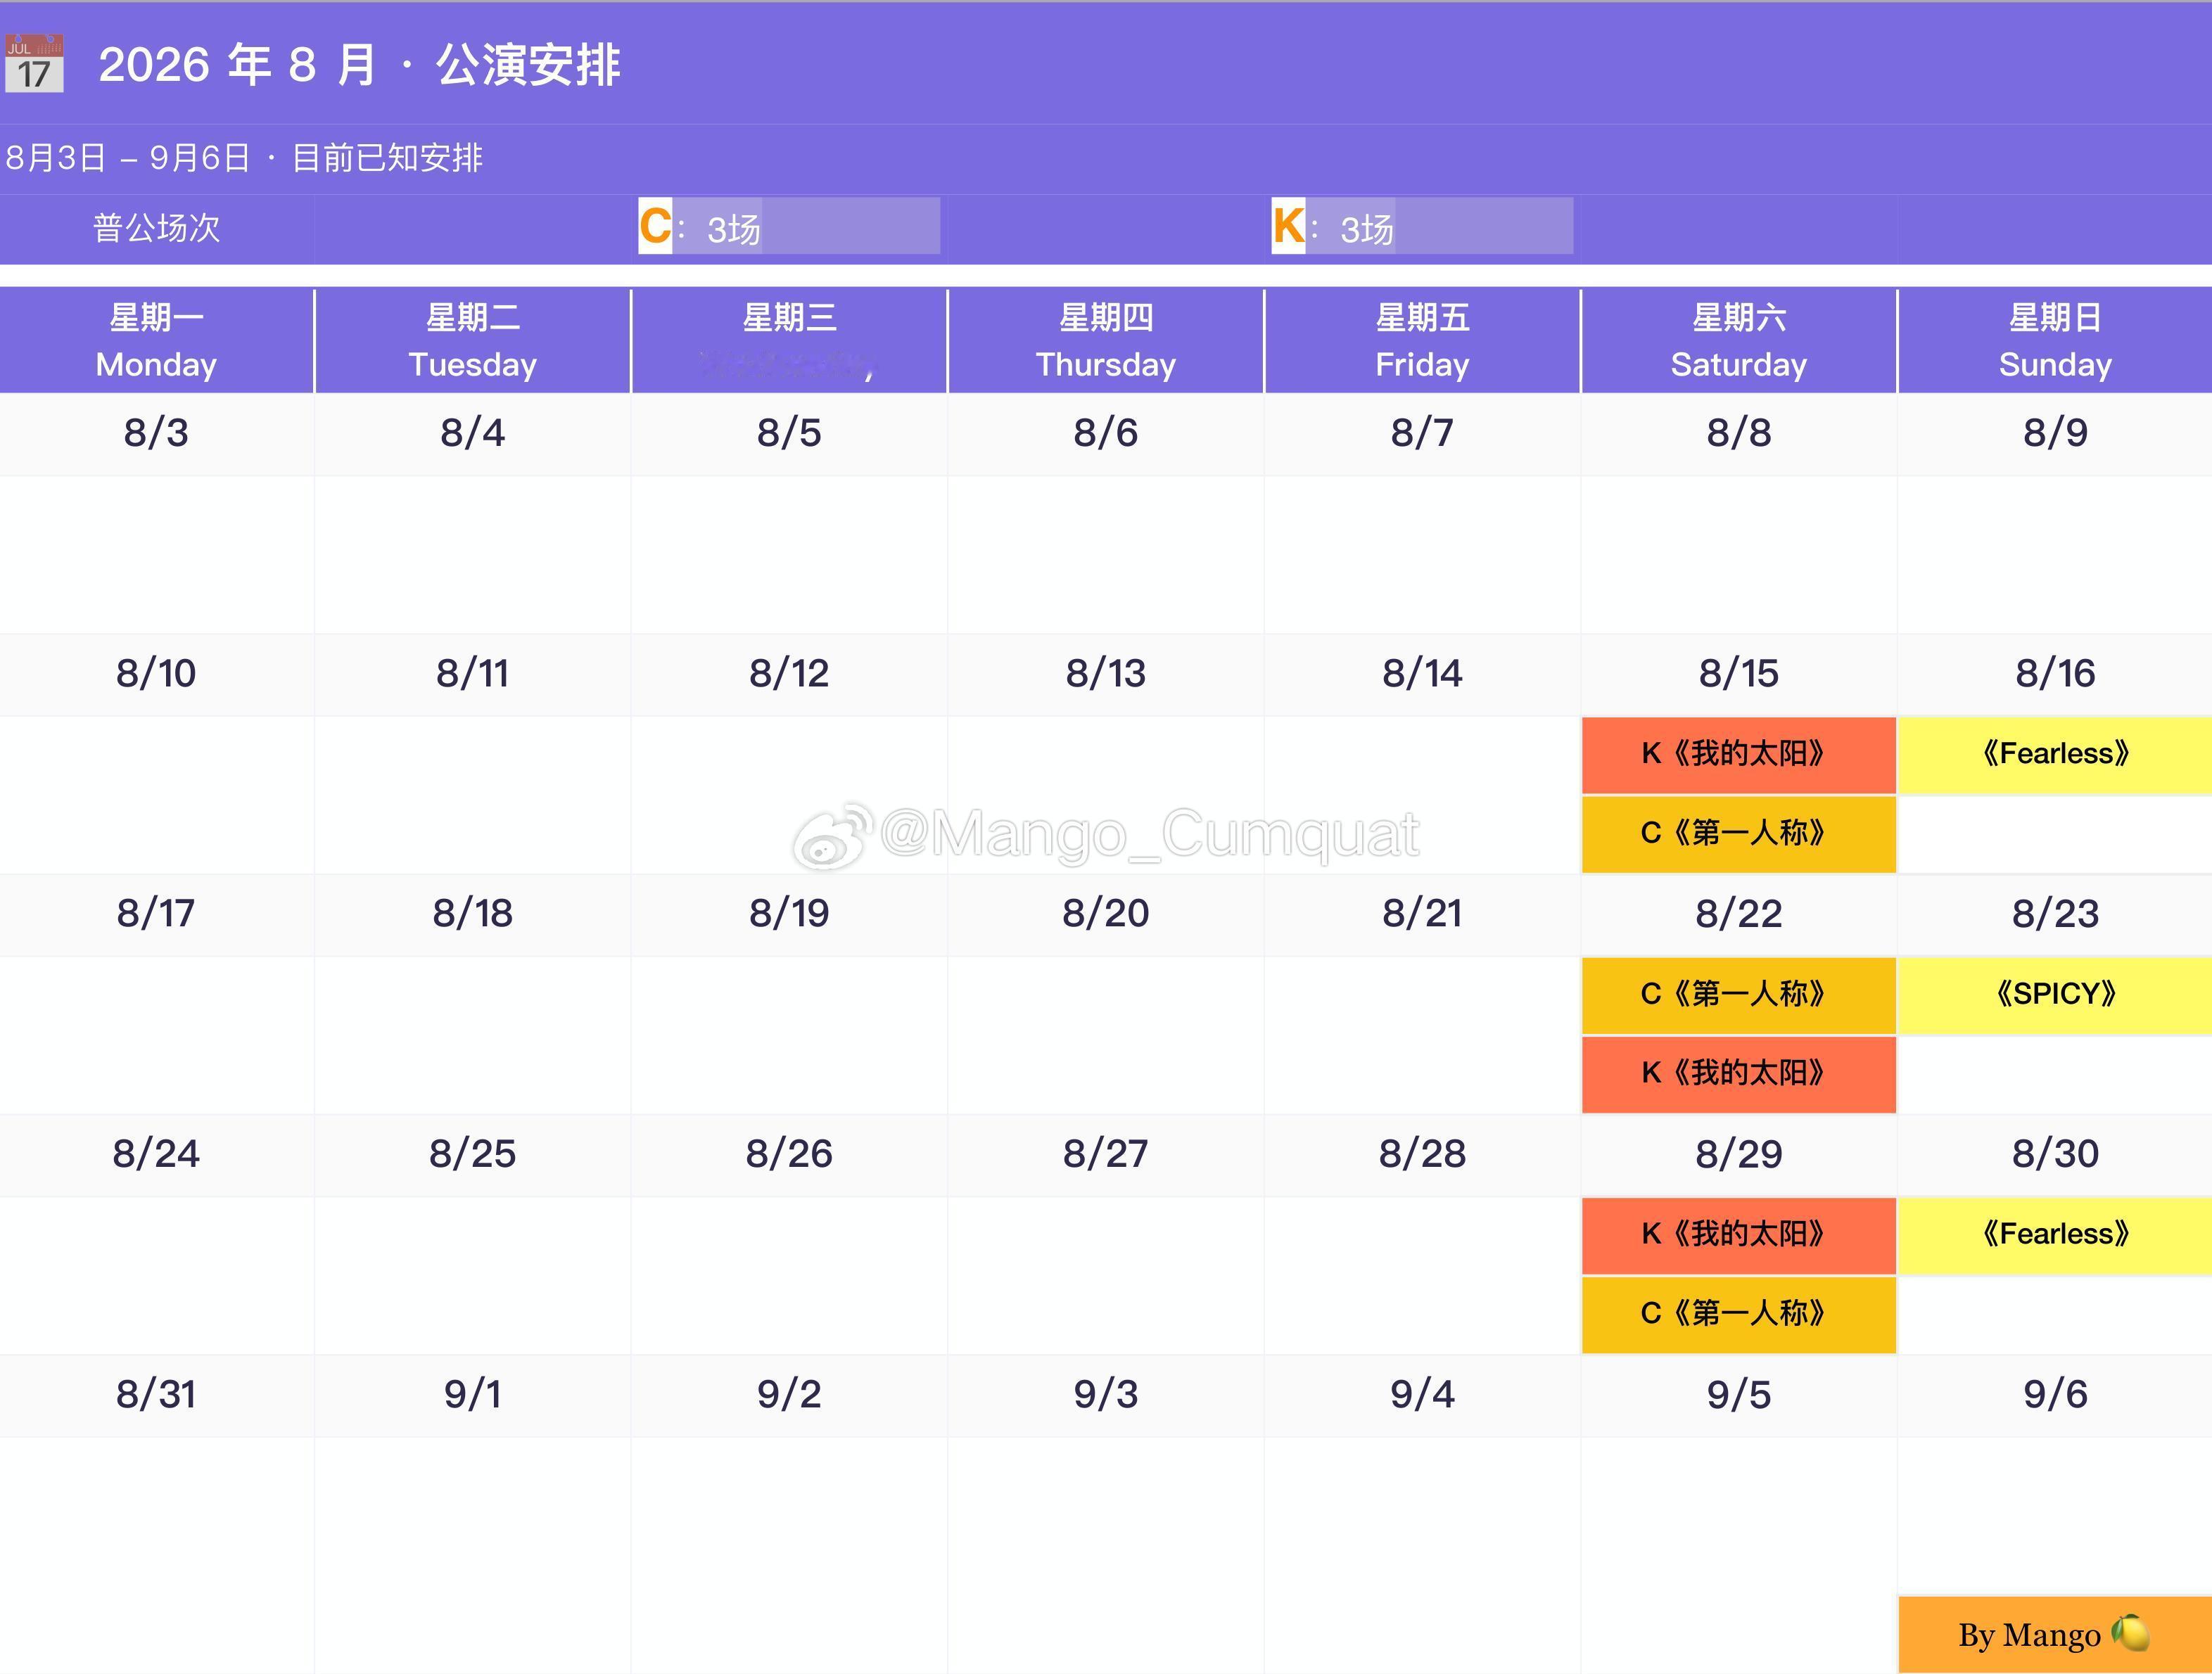Click the 8/13 date cell

click(1106, 674)
